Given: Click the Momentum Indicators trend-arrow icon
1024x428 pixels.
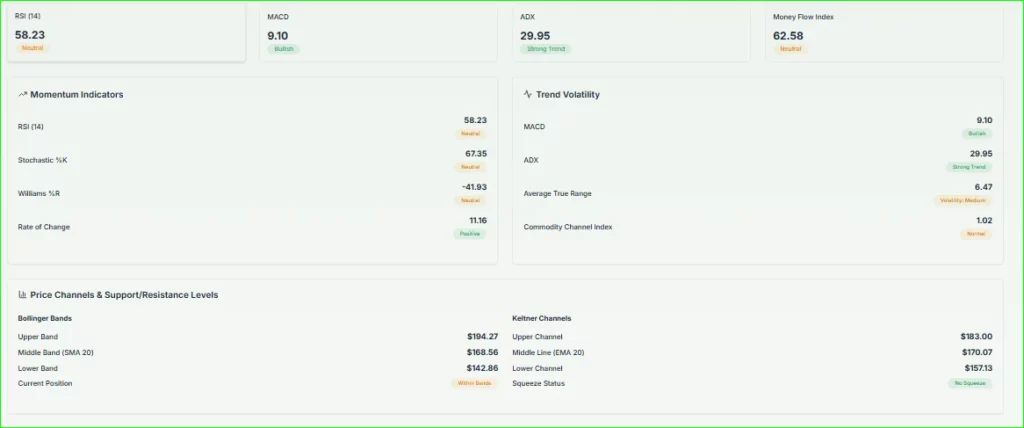Looking at the screenshot, I should point(22,94).
